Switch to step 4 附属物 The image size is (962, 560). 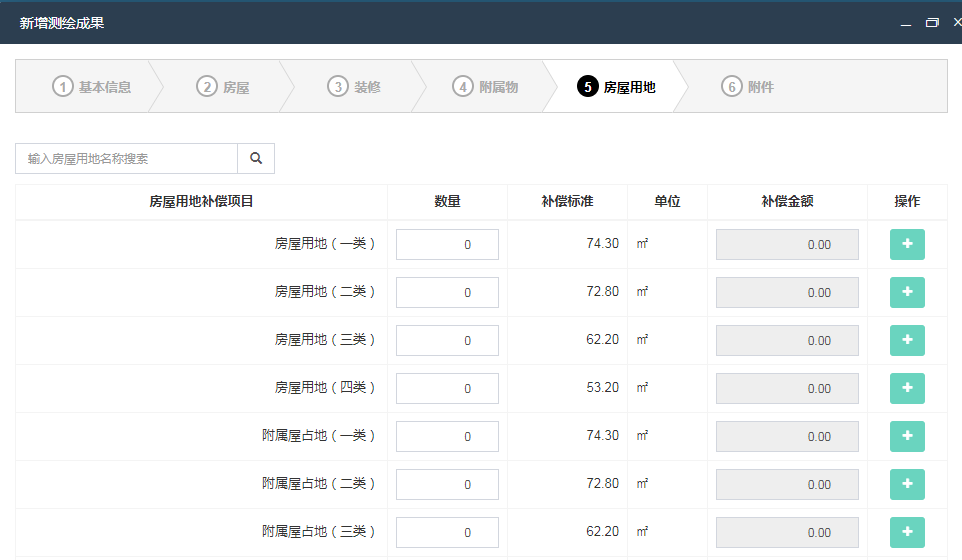tap(485, 86)
